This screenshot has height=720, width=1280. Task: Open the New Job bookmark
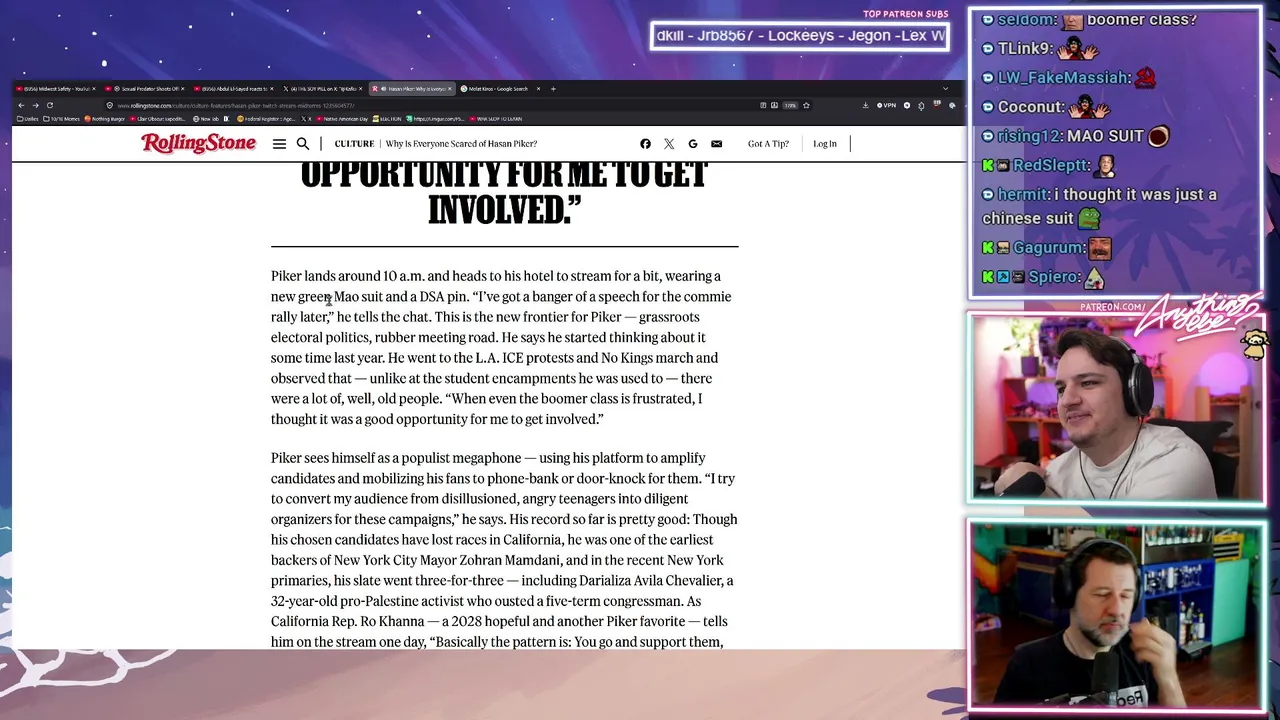coord(207,119)
